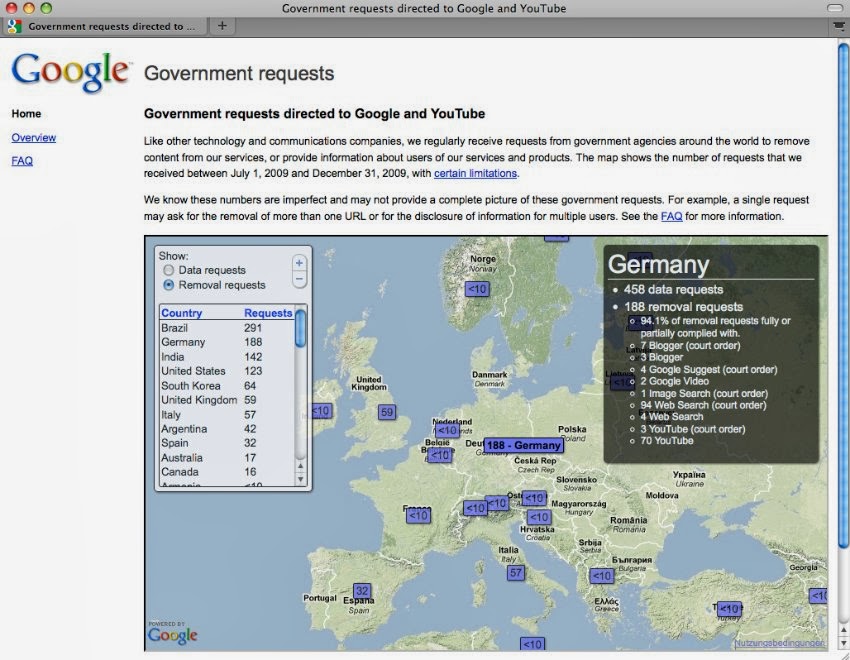Open the certain limitations link
Viewport: 850px width, 660px height.
click(475, 173)
